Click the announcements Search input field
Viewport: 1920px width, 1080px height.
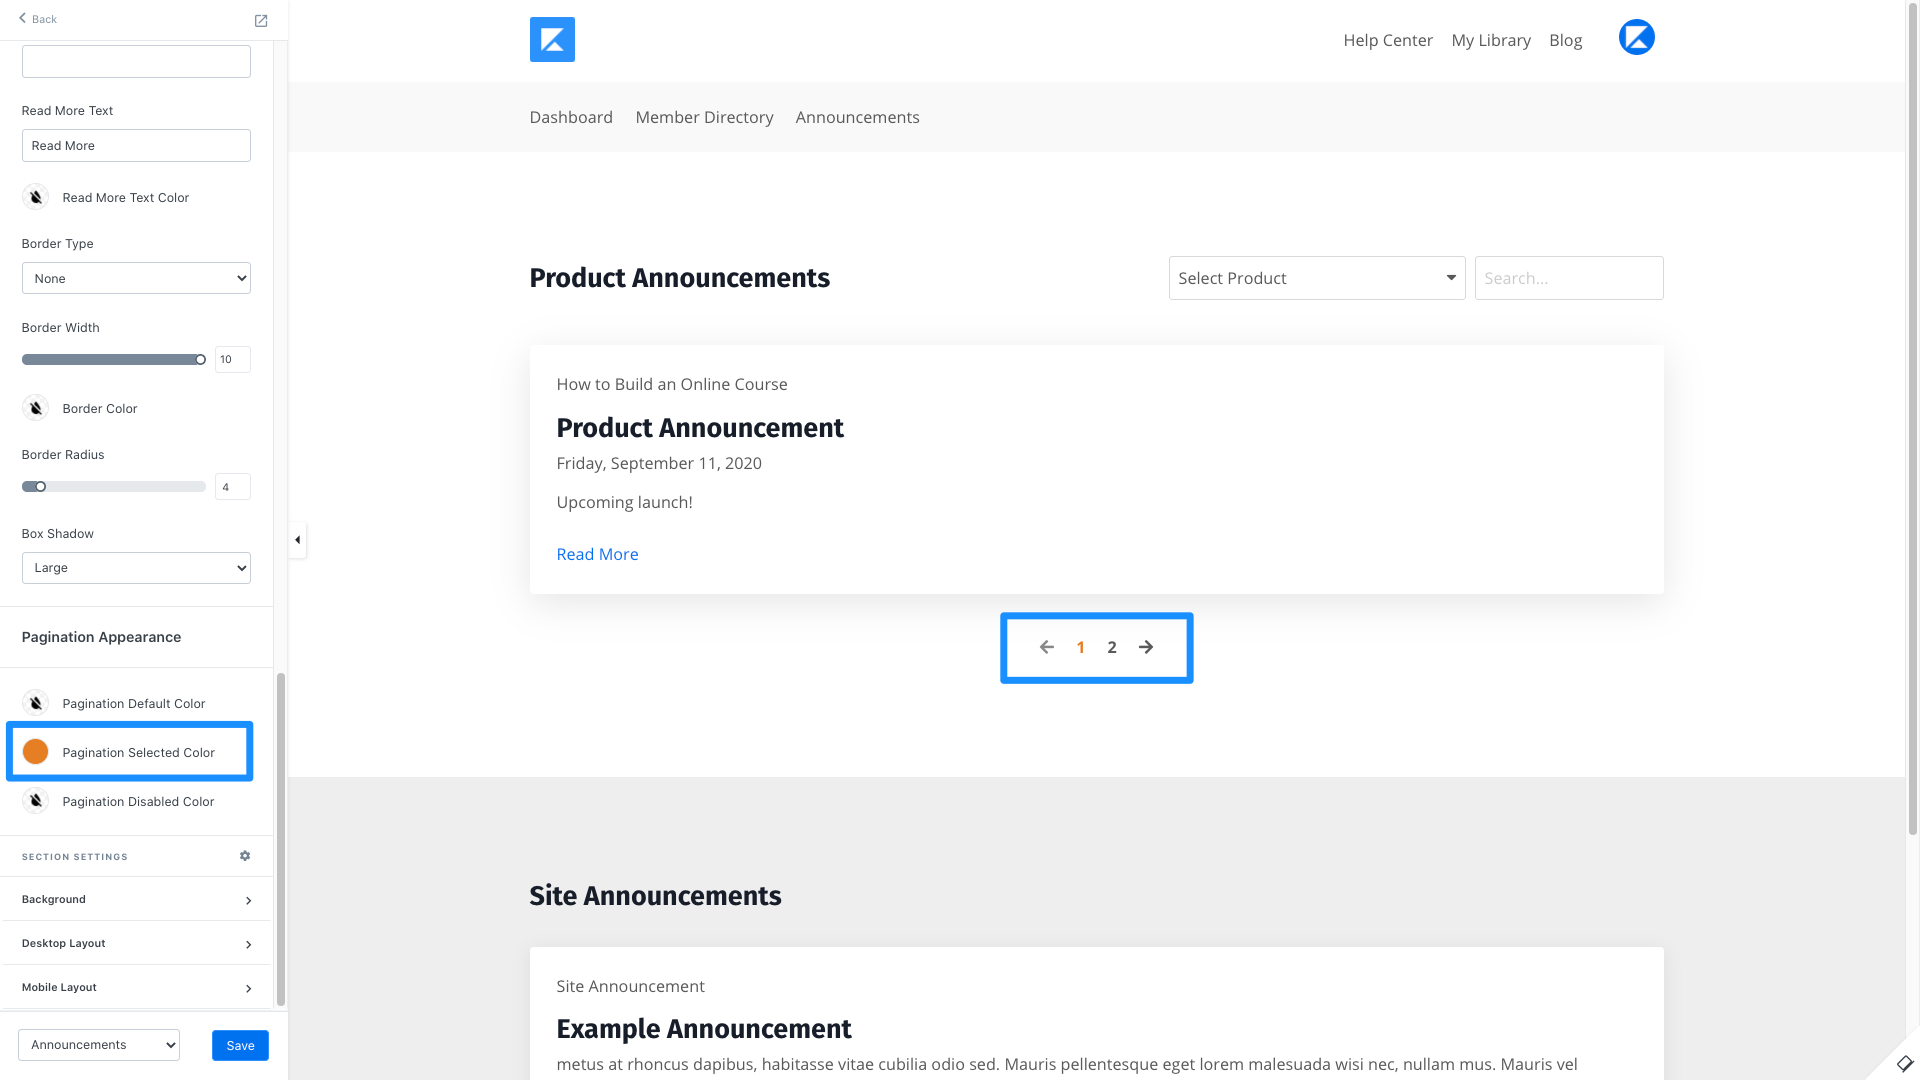pyautogui.click(x=1568, y=278)
